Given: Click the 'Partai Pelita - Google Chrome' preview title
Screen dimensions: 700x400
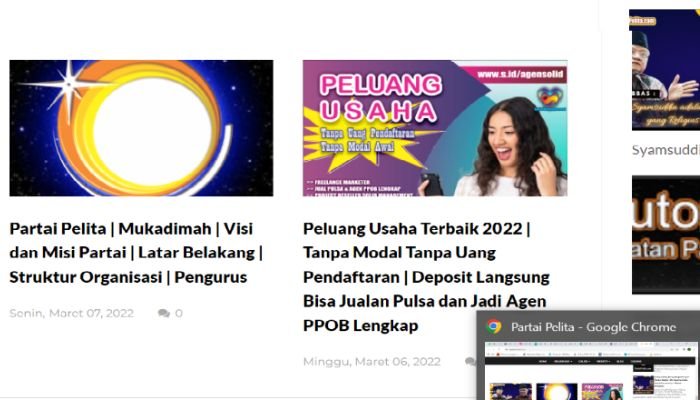Looking at the screenshot, I should (x=594, y=327).
